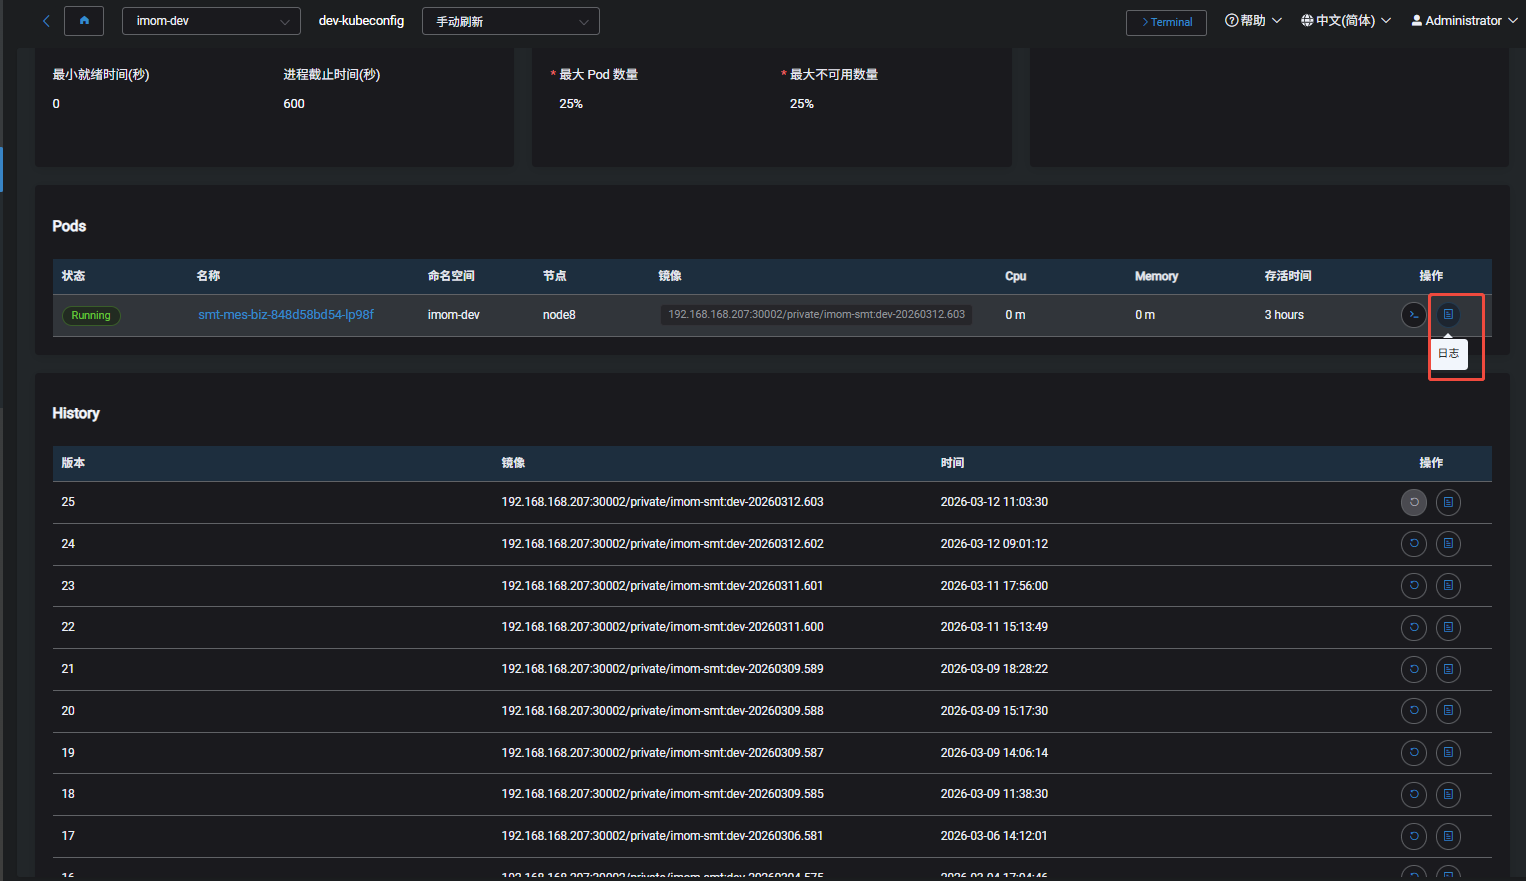Click rollback icon for version 20
Screen dimensions: 1526x881
click(1413, 711)
